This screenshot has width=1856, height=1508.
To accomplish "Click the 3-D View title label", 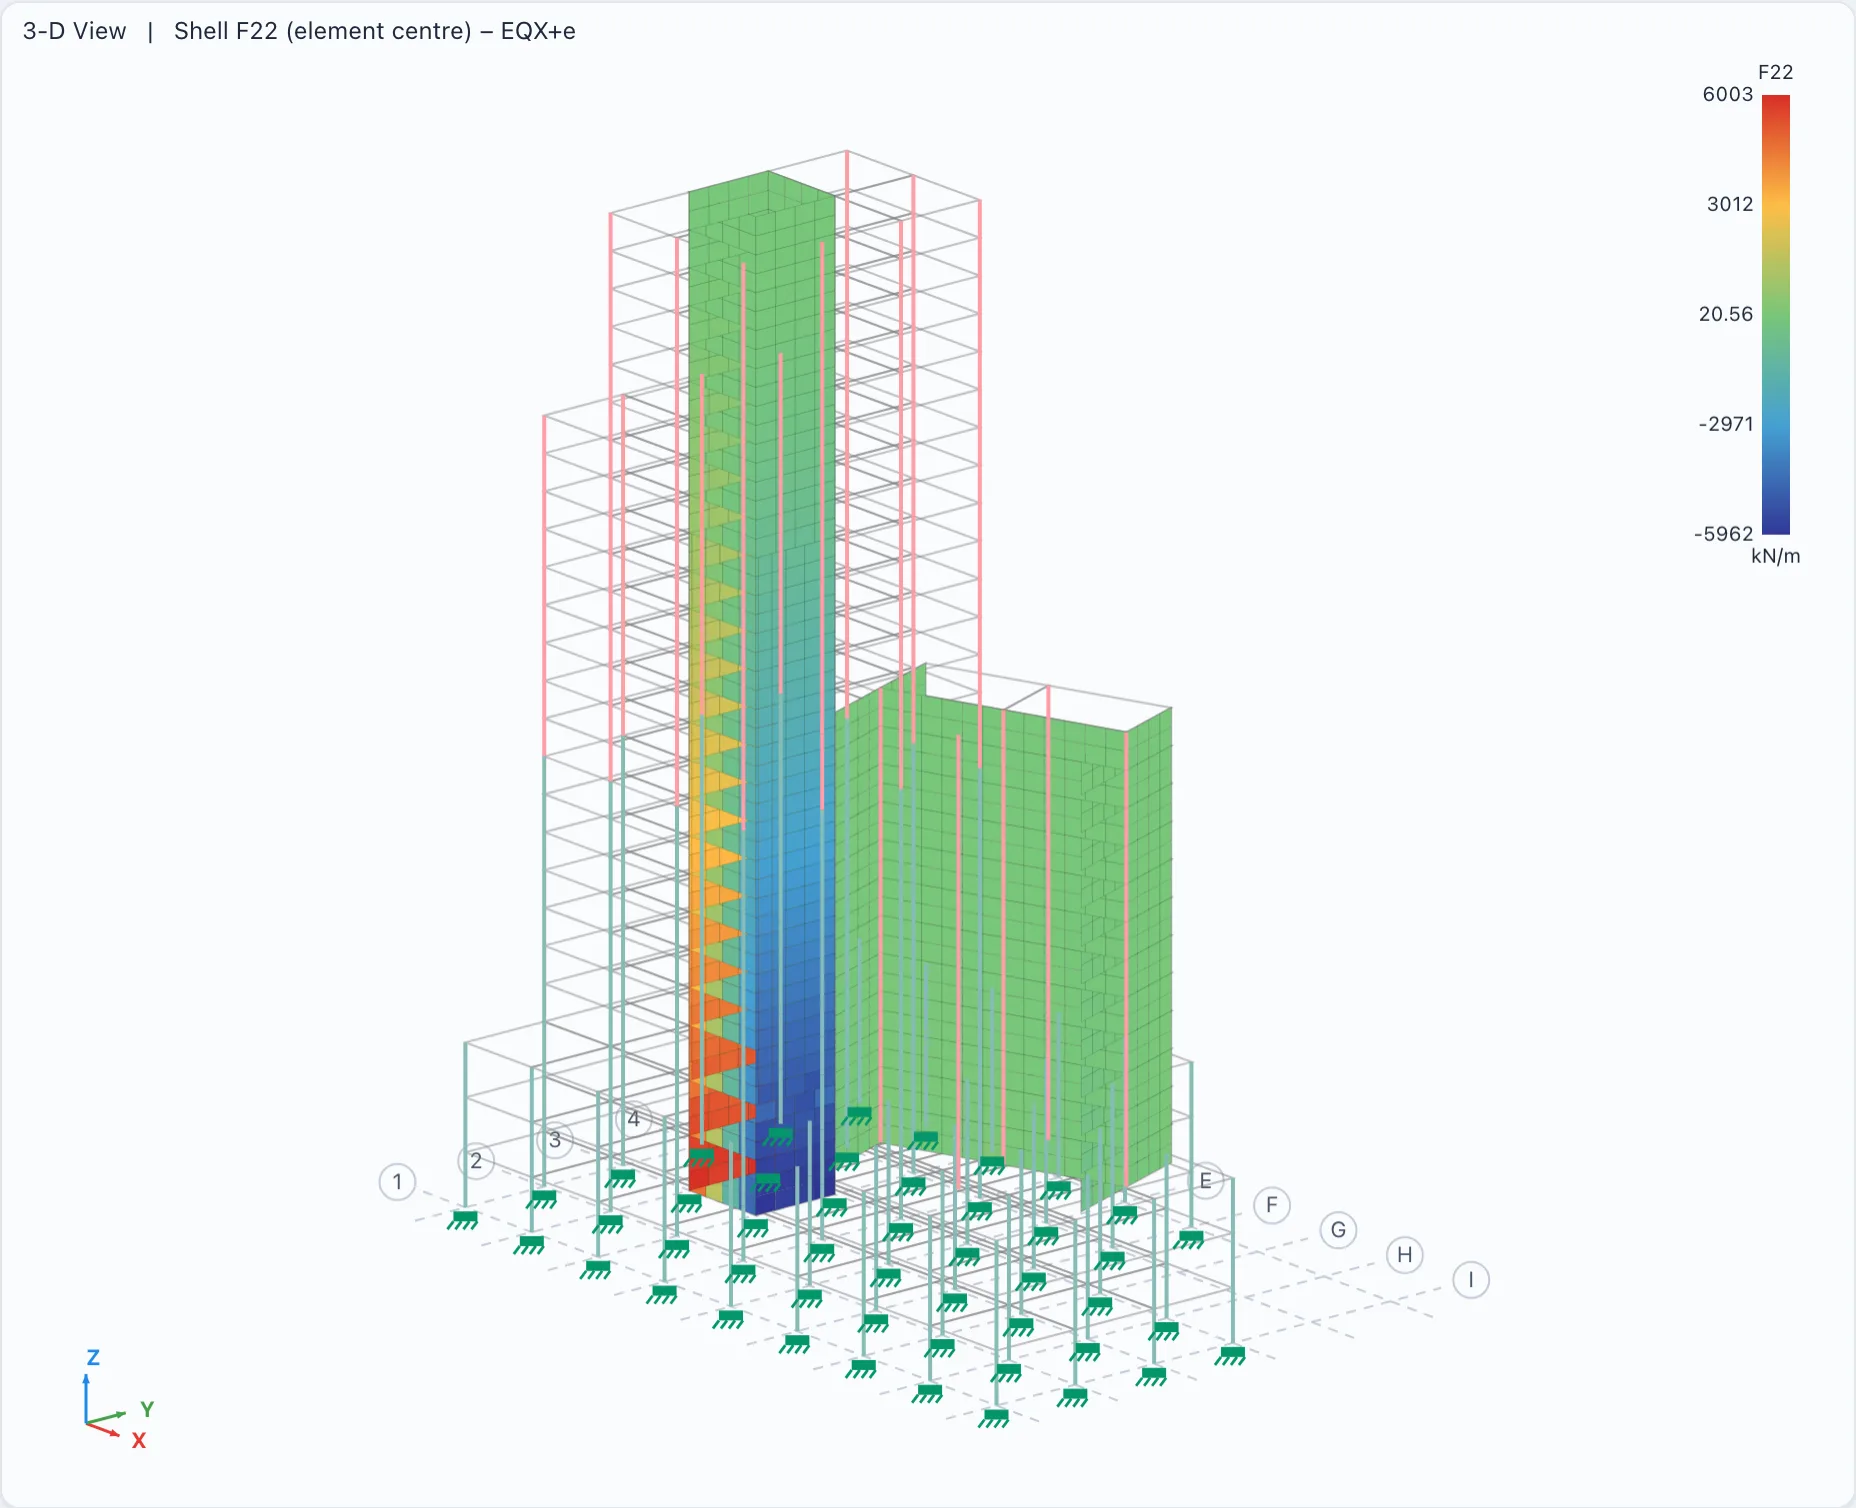I will (75, 31).
